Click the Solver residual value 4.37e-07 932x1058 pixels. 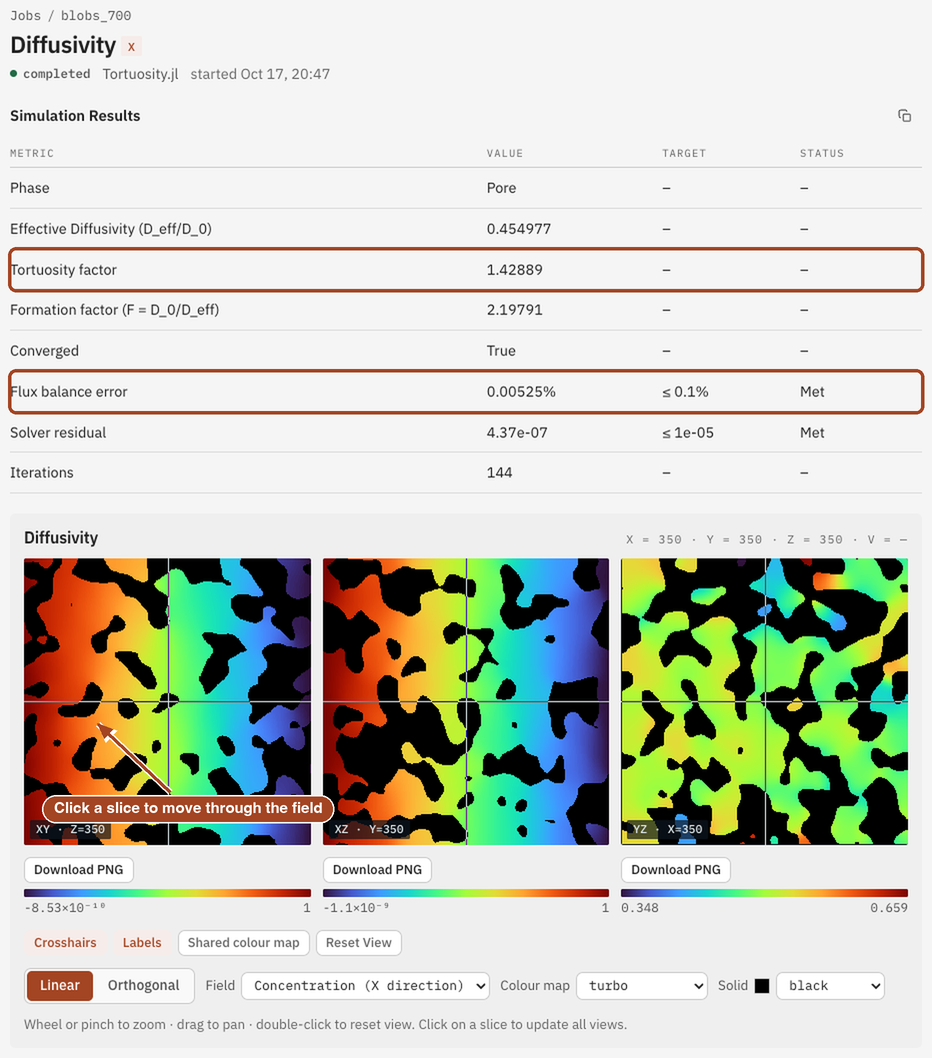pyautogui.click(x=517, y=433)
